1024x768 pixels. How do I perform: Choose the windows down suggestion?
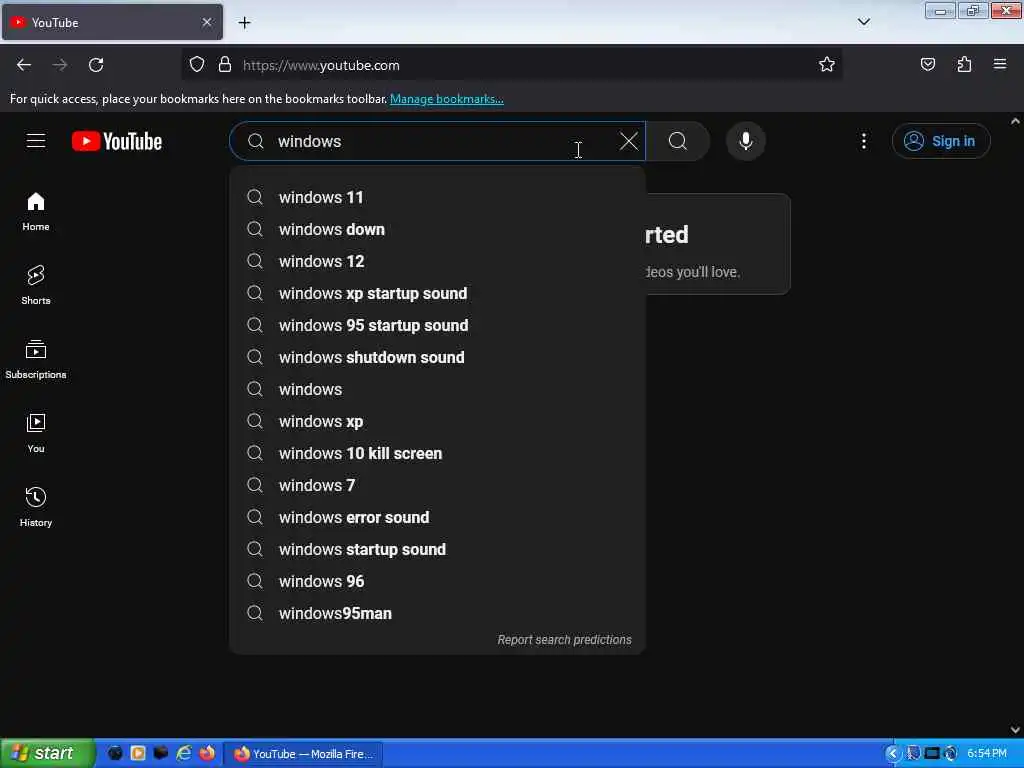click(x=437, y=229)
